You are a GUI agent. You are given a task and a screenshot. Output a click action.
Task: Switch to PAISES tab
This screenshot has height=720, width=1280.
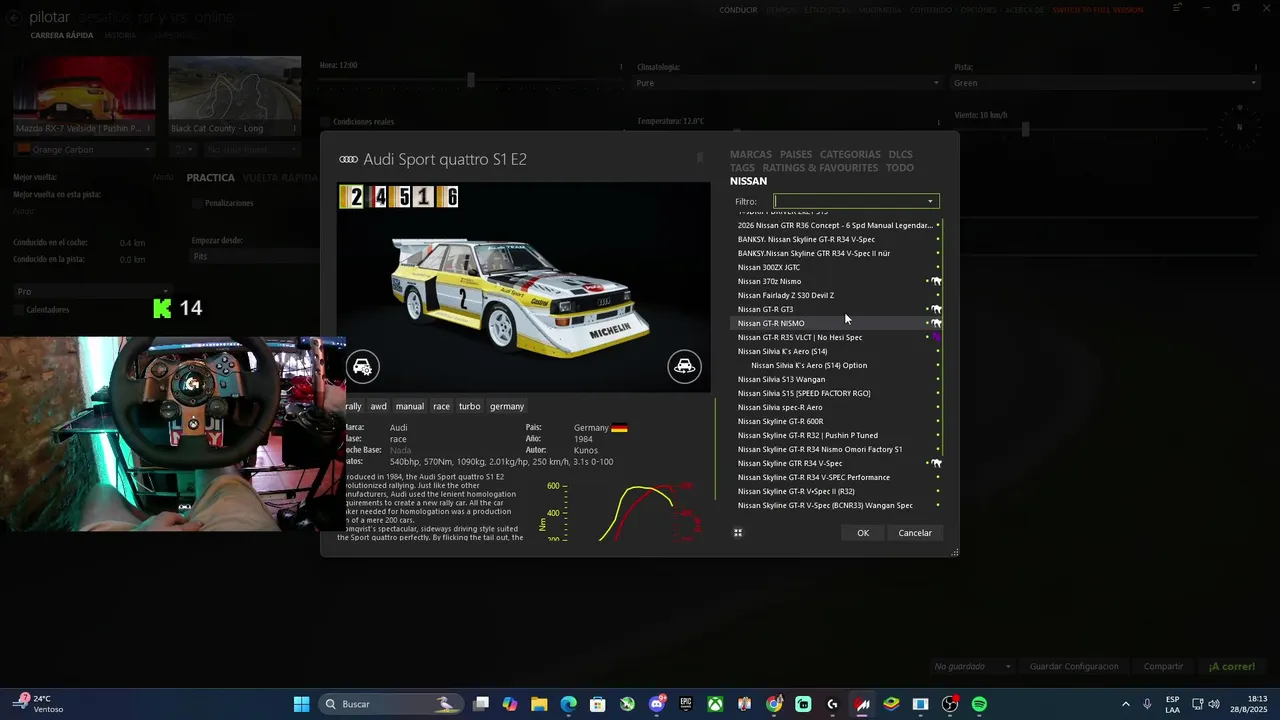796,155
